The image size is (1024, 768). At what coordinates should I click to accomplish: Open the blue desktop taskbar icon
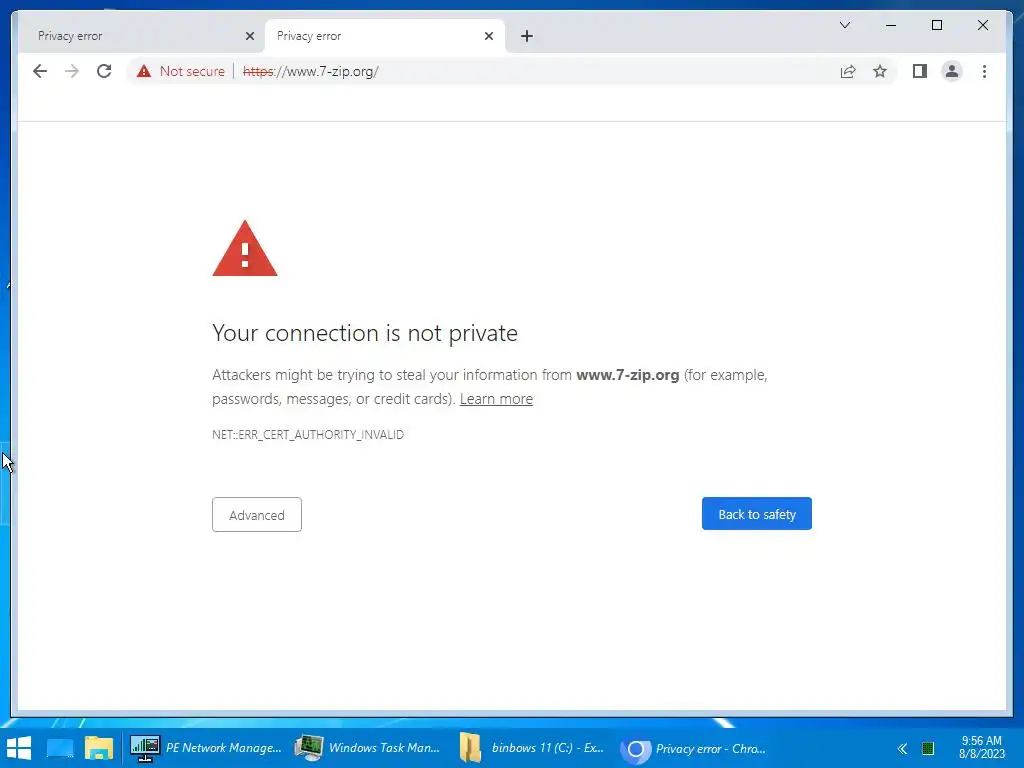60,748
